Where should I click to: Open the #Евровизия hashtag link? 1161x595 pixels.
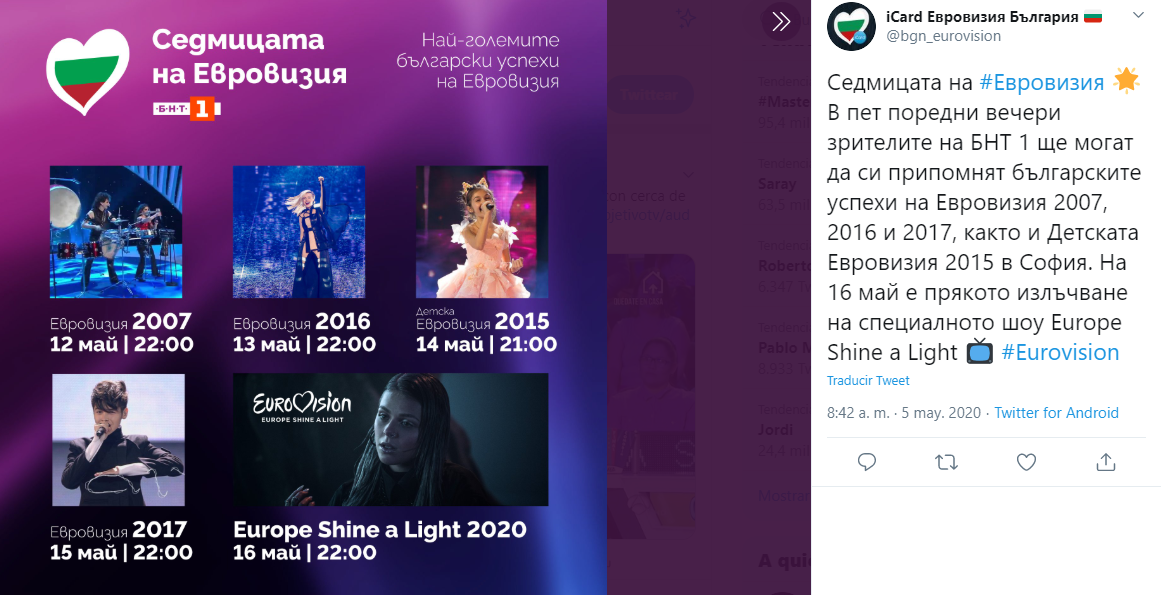[1042, 83]
